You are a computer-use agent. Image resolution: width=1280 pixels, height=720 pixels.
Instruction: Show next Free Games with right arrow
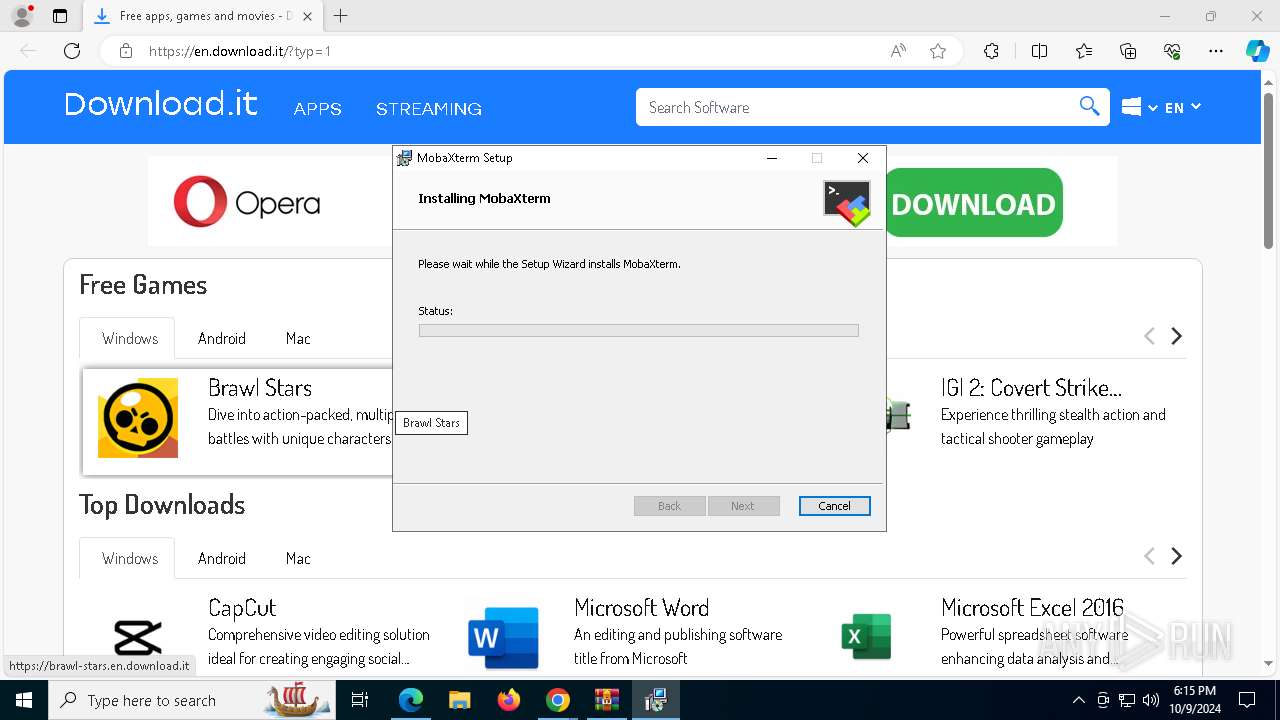pyautogui.click(x=1177, y=336)
